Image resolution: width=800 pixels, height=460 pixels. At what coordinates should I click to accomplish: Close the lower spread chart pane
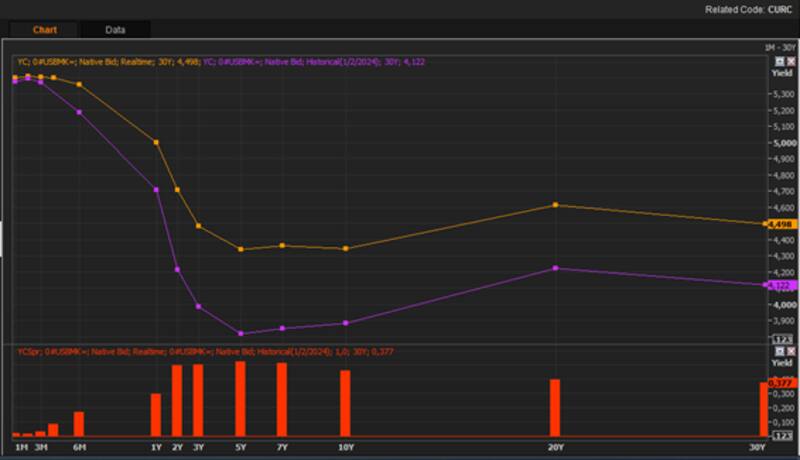click(x=790, y=352)
